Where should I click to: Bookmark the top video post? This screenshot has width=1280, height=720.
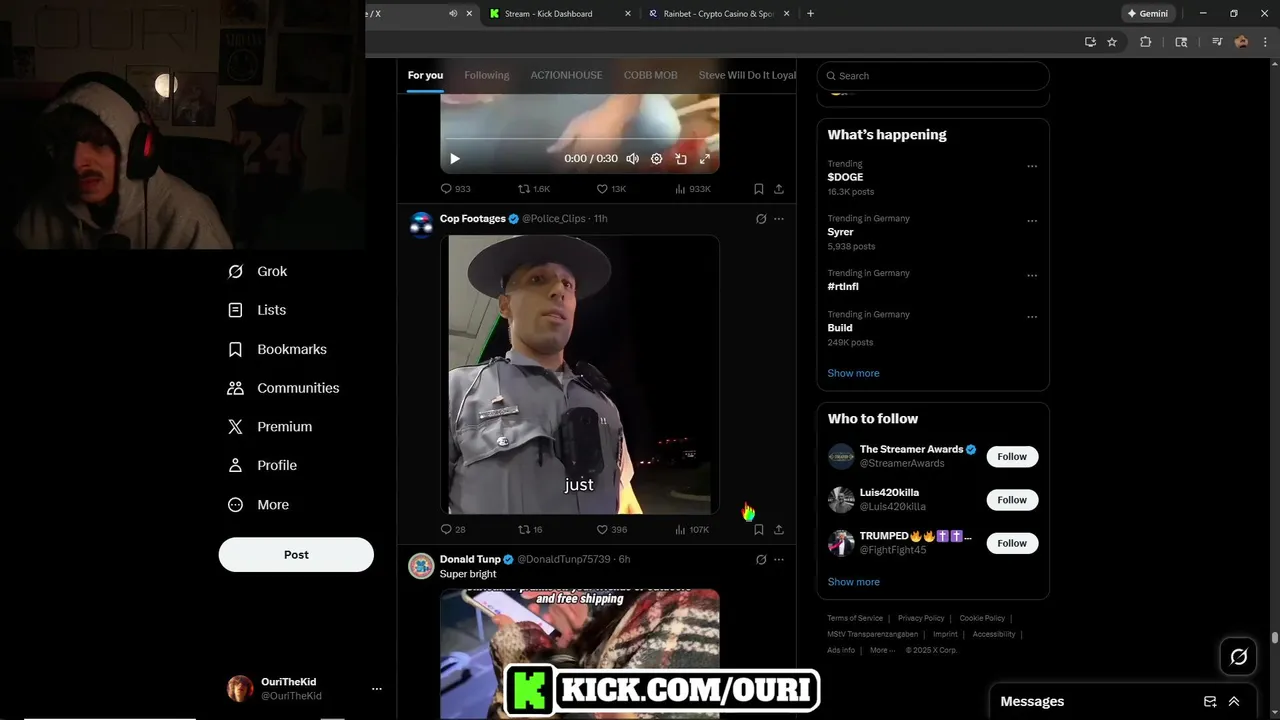[759, 189]
